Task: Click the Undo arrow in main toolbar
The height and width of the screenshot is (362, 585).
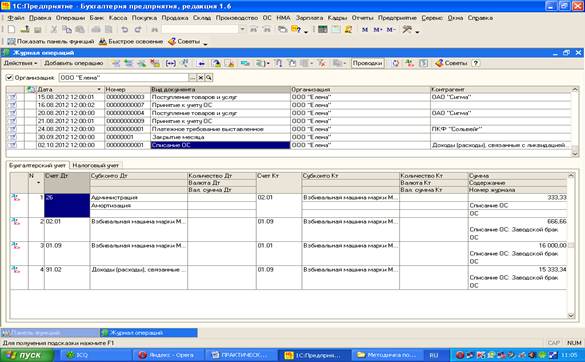Action: [x=125, y=29]
